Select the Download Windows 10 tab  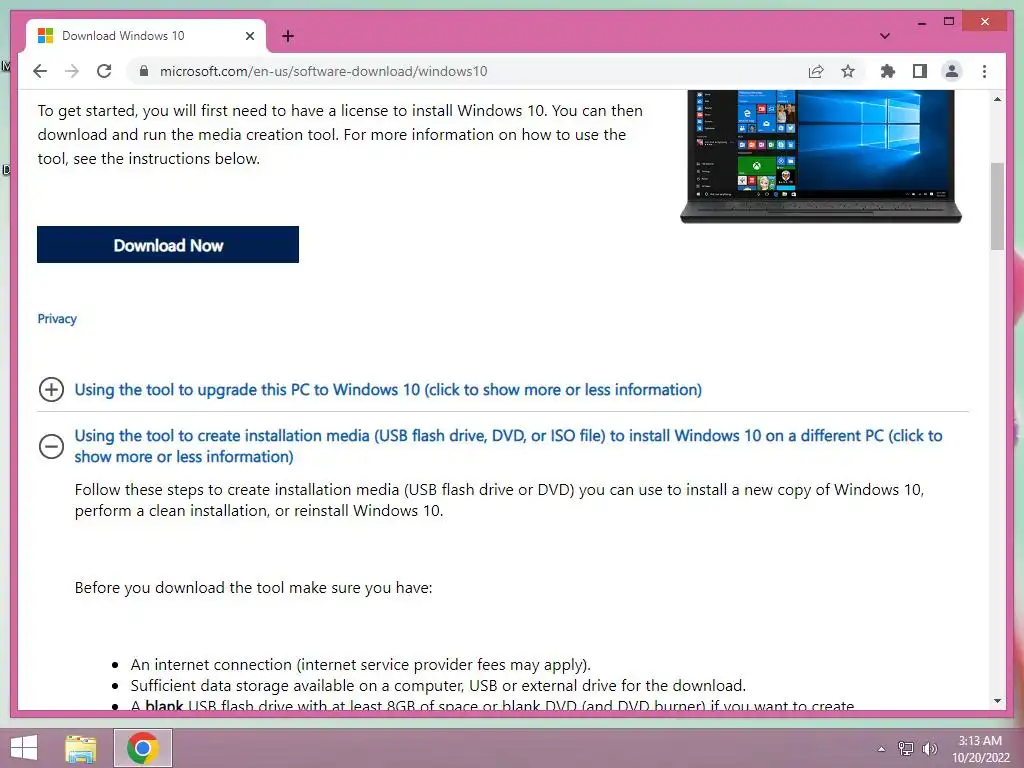coord(146,36)
